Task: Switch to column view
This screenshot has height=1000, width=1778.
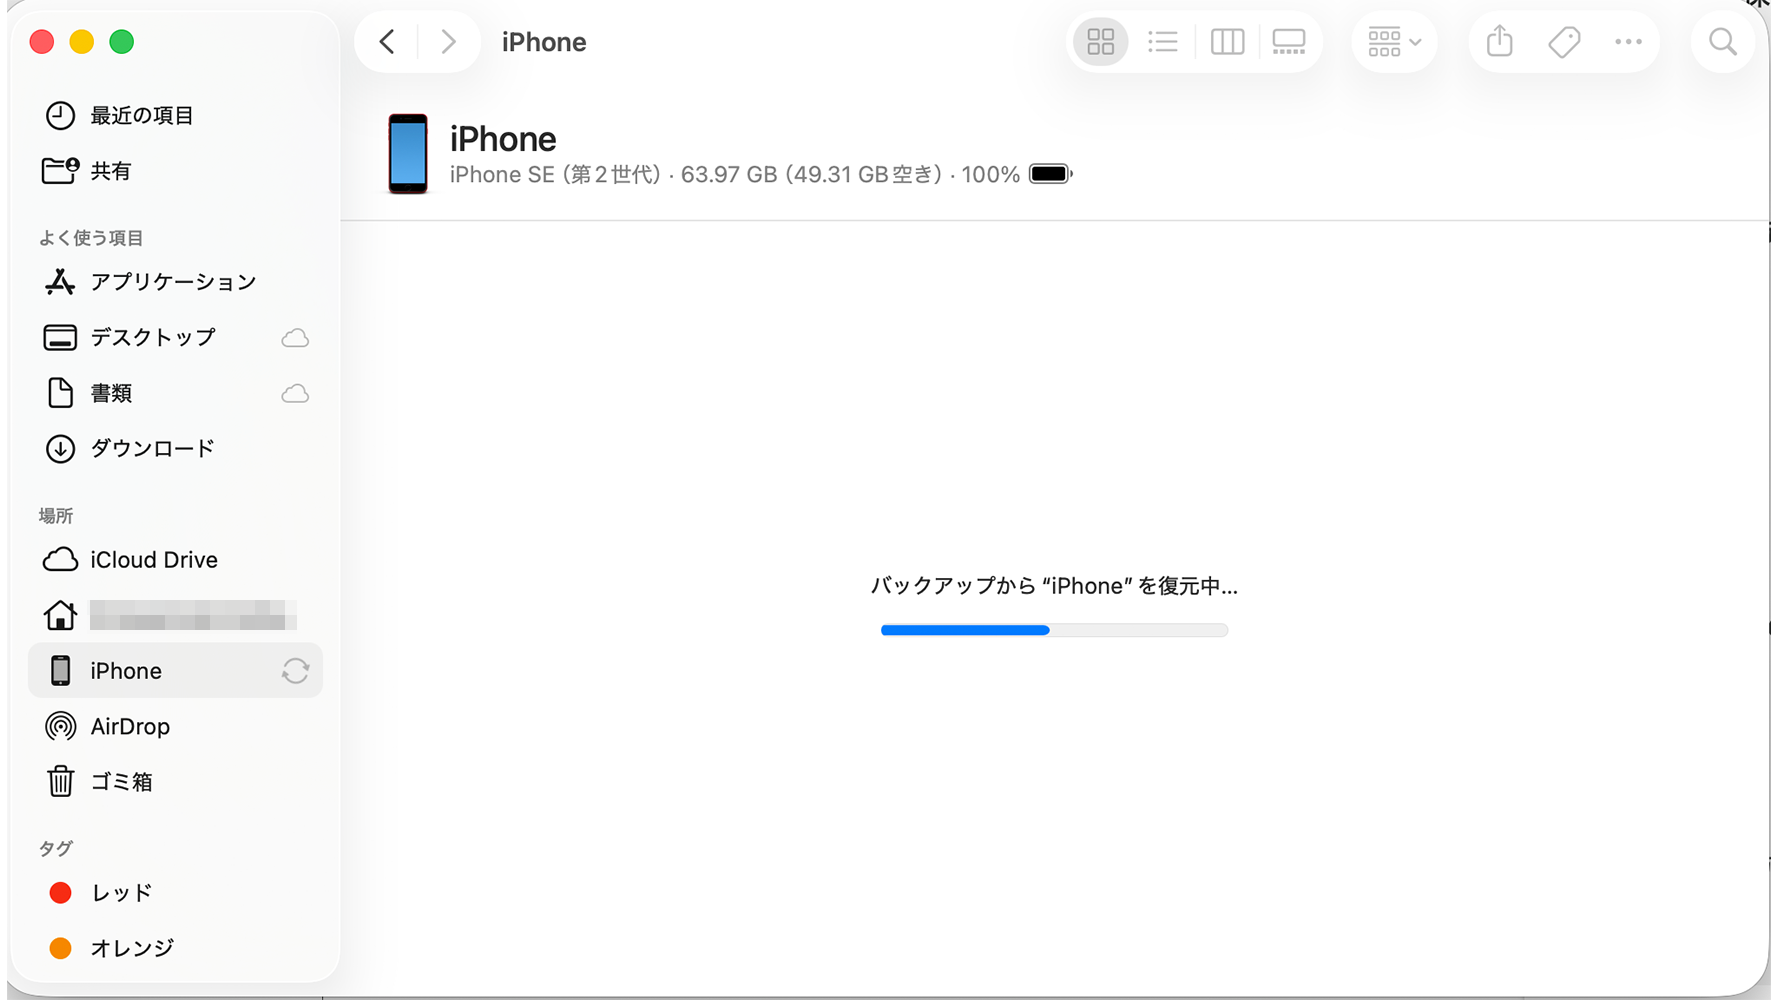Action: coord(1227,42)
